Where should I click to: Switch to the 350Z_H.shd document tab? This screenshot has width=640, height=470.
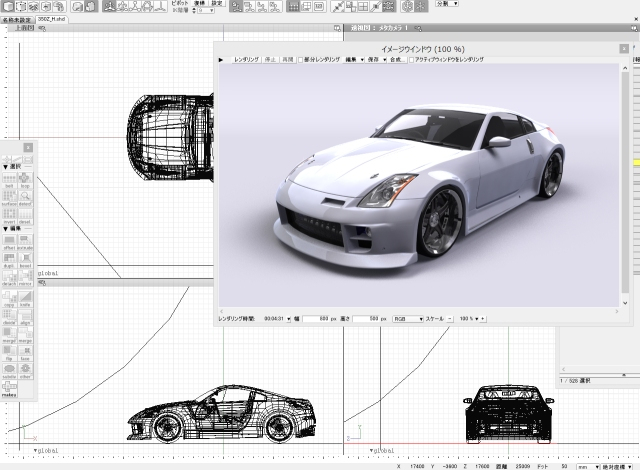point(49,19)
